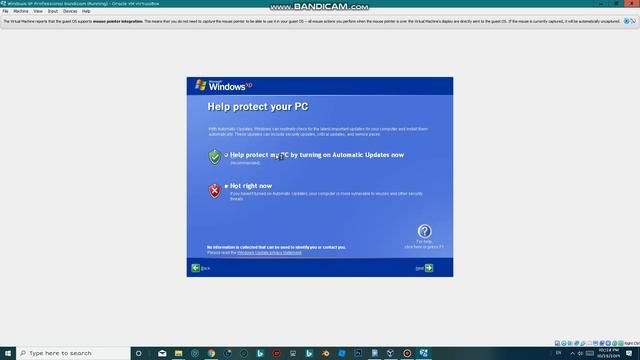This screenshot has width=640, height=360.
Task: Open the Windows Update Privacy Statement link
Action: [x=269, y=253]
